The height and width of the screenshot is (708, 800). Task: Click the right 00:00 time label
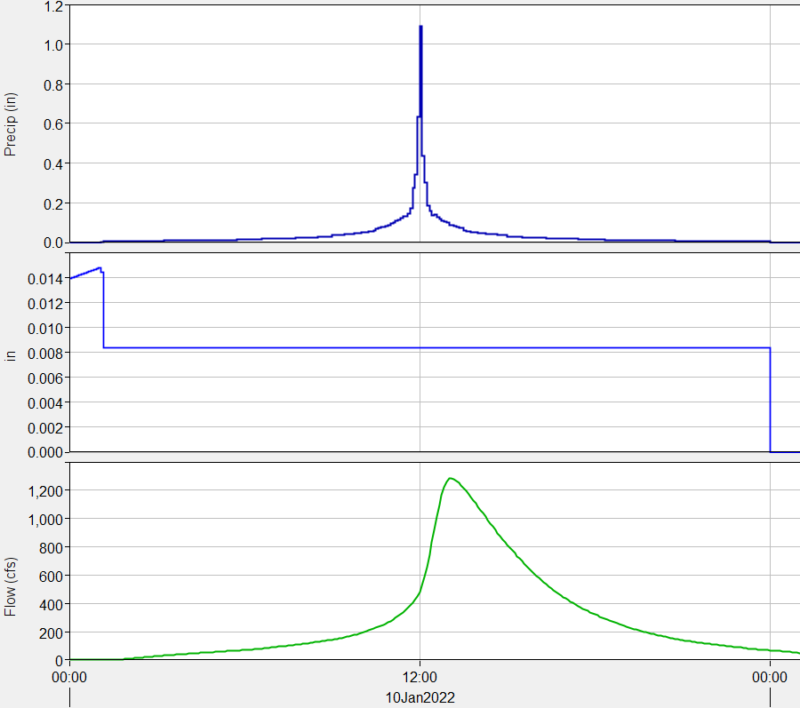769,675
